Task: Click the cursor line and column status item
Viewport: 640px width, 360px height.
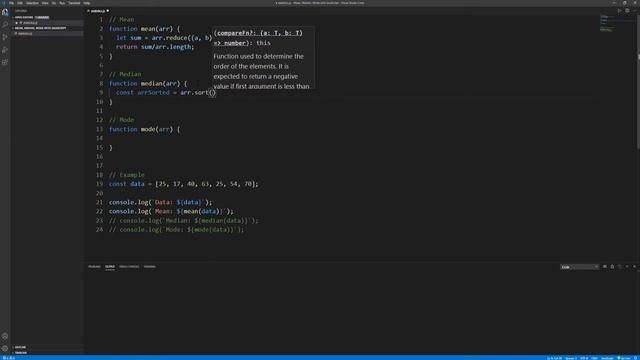Action: (554, 358)
